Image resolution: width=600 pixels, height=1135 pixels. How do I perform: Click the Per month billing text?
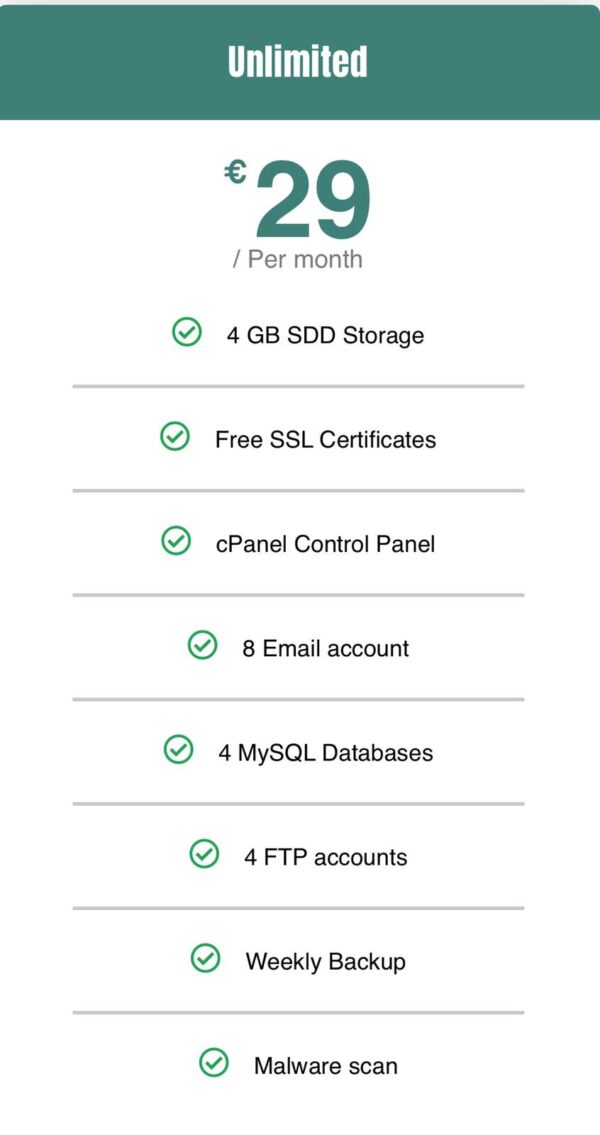297,259
